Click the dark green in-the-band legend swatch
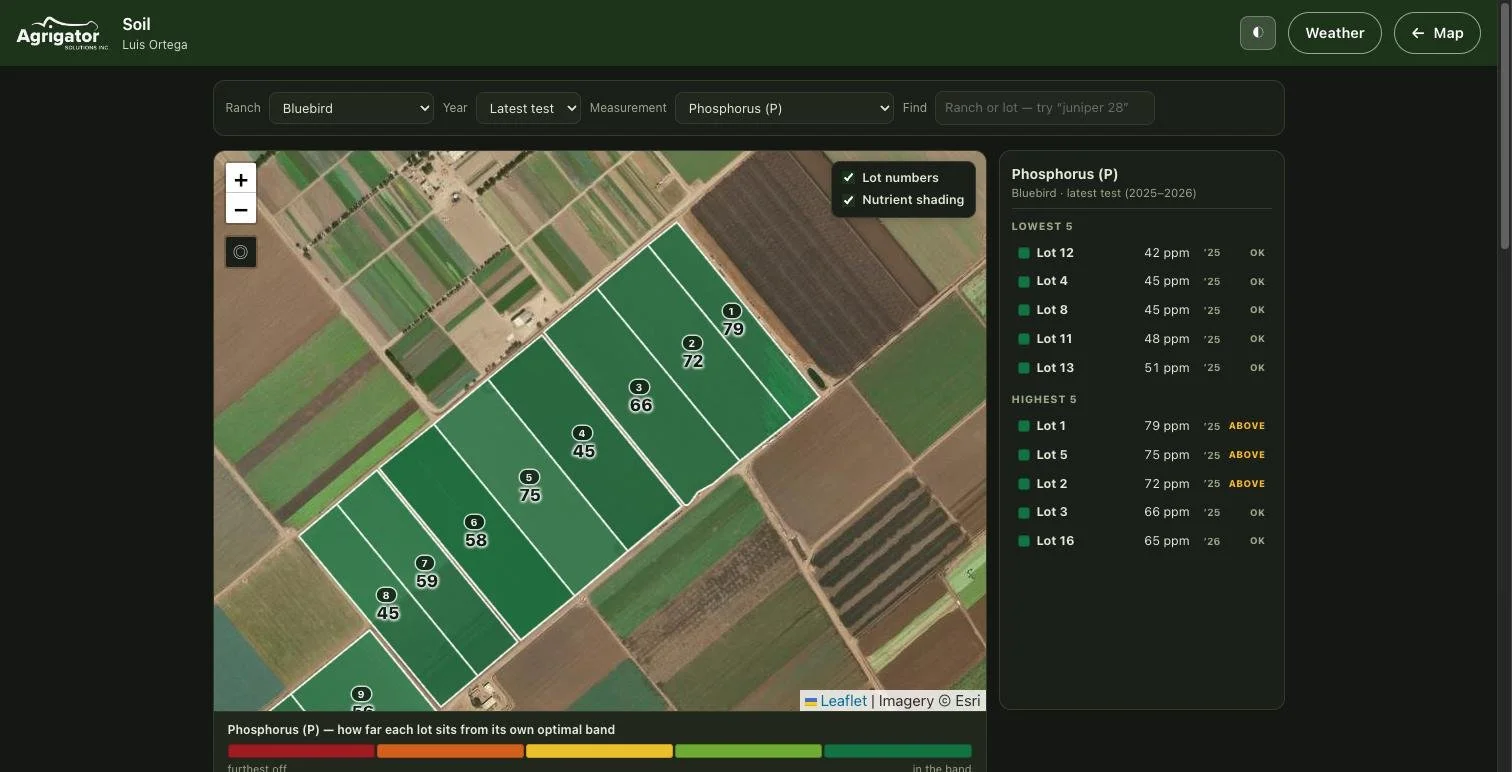This screenshot has height=772, width=1512. click(898, 751)
